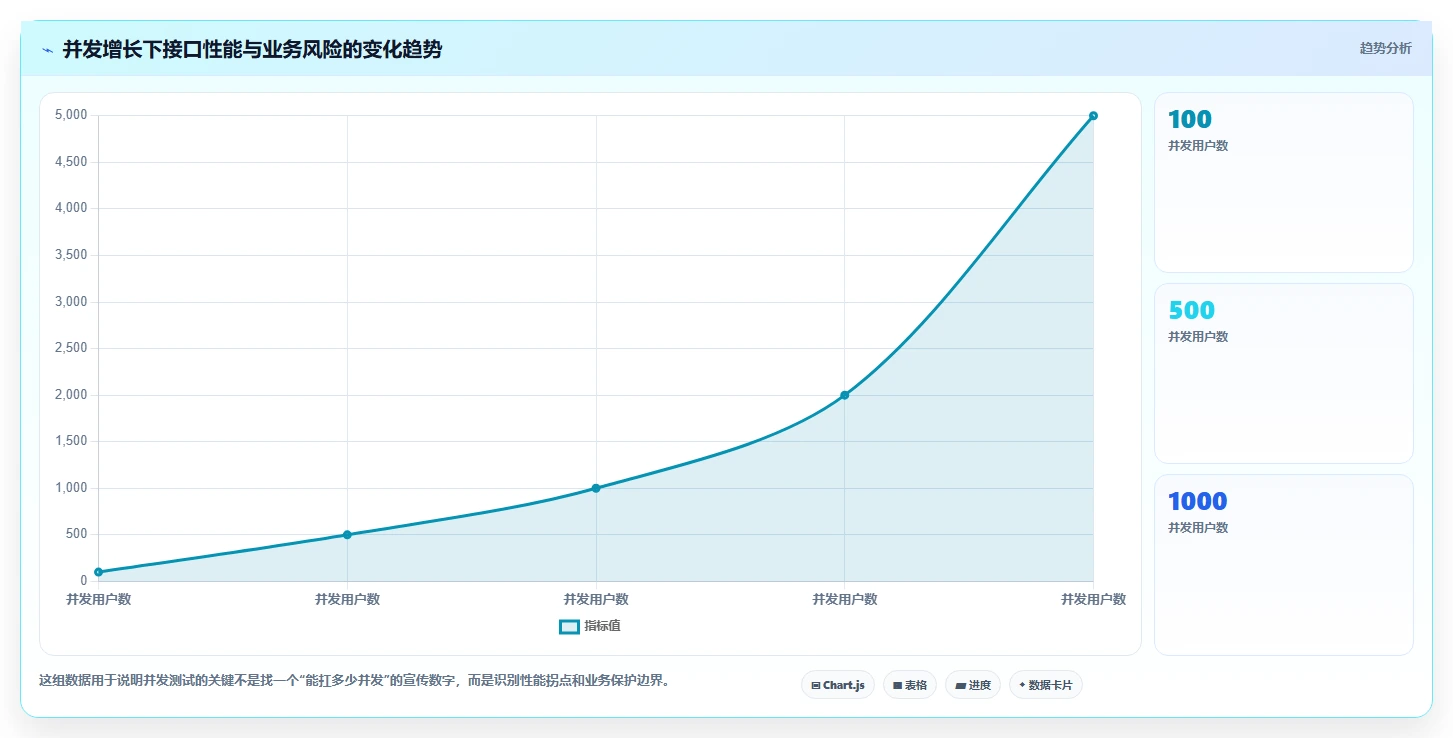1453x738 pixels.
Task: Click the data point at value 500
Action: [347, 535]
